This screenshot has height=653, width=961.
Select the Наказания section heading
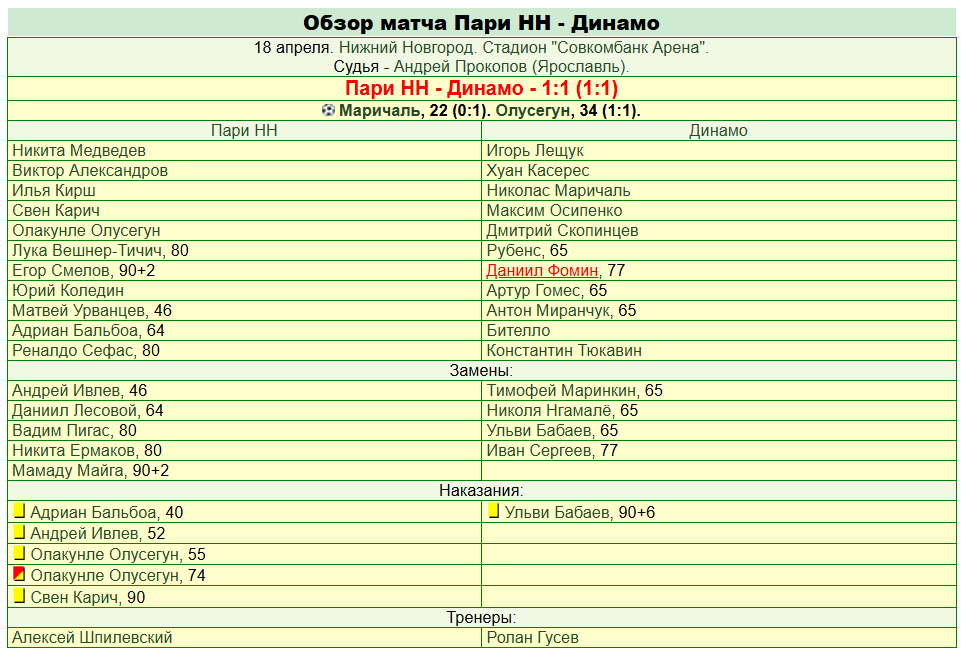click(481, 491)
